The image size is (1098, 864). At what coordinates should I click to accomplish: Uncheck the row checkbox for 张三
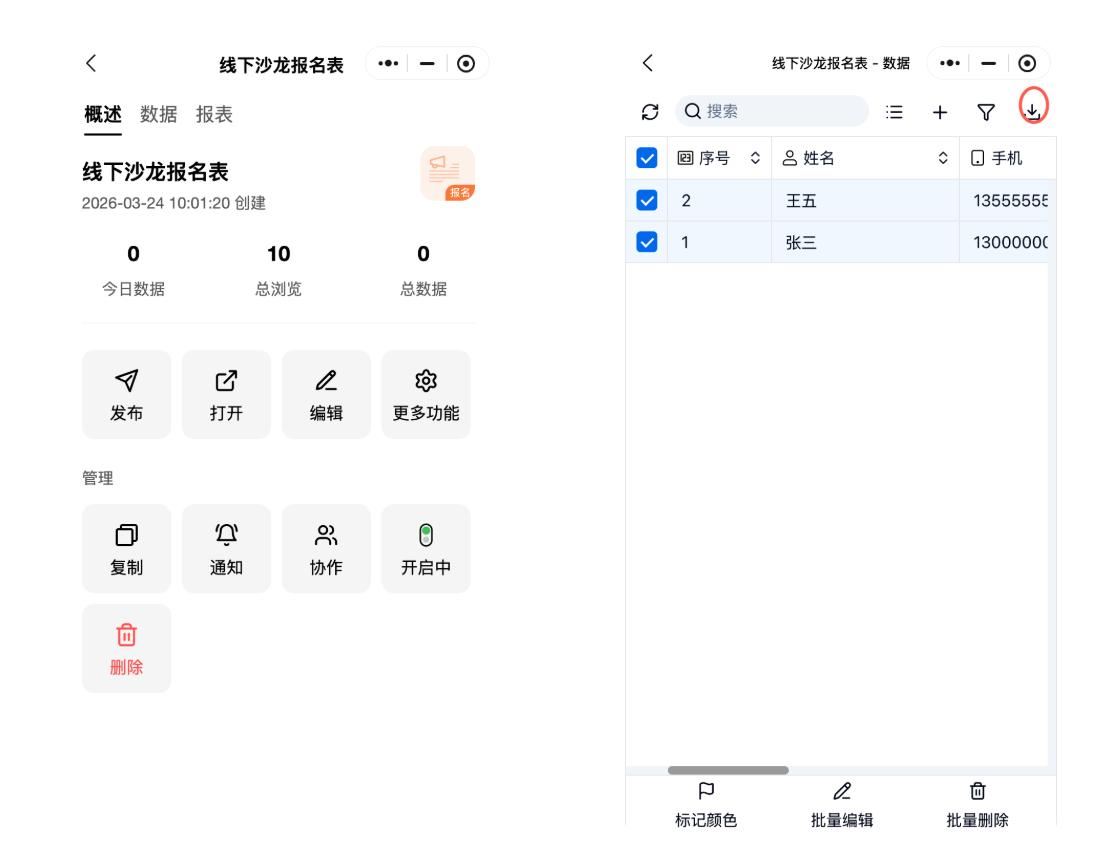click(647, 242)
